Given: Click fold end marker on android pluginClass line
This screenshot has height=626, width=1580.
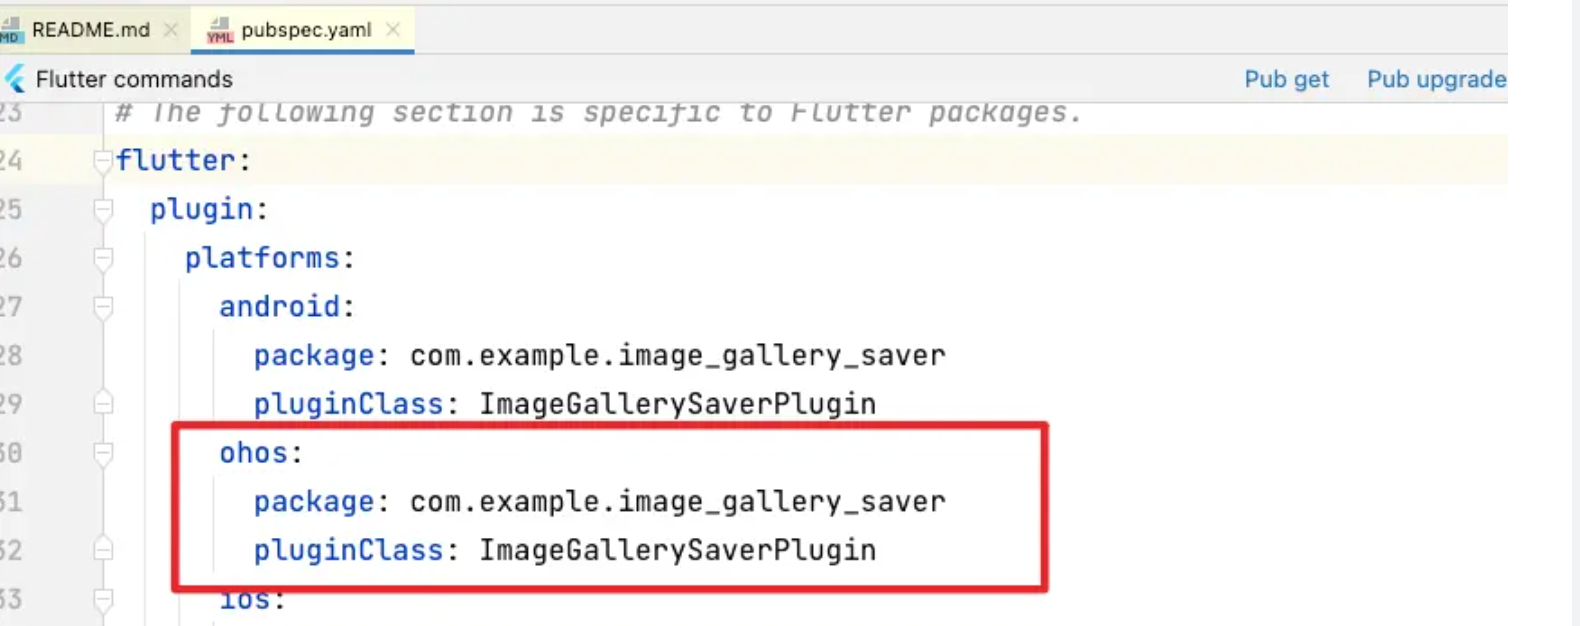Looking at the screenshot, I should tap(102, 404).
